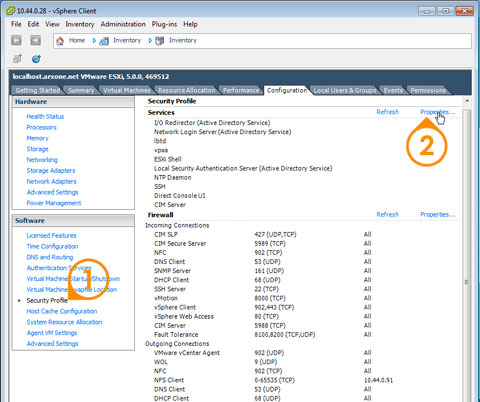Open the File menu

coord(16,24)
